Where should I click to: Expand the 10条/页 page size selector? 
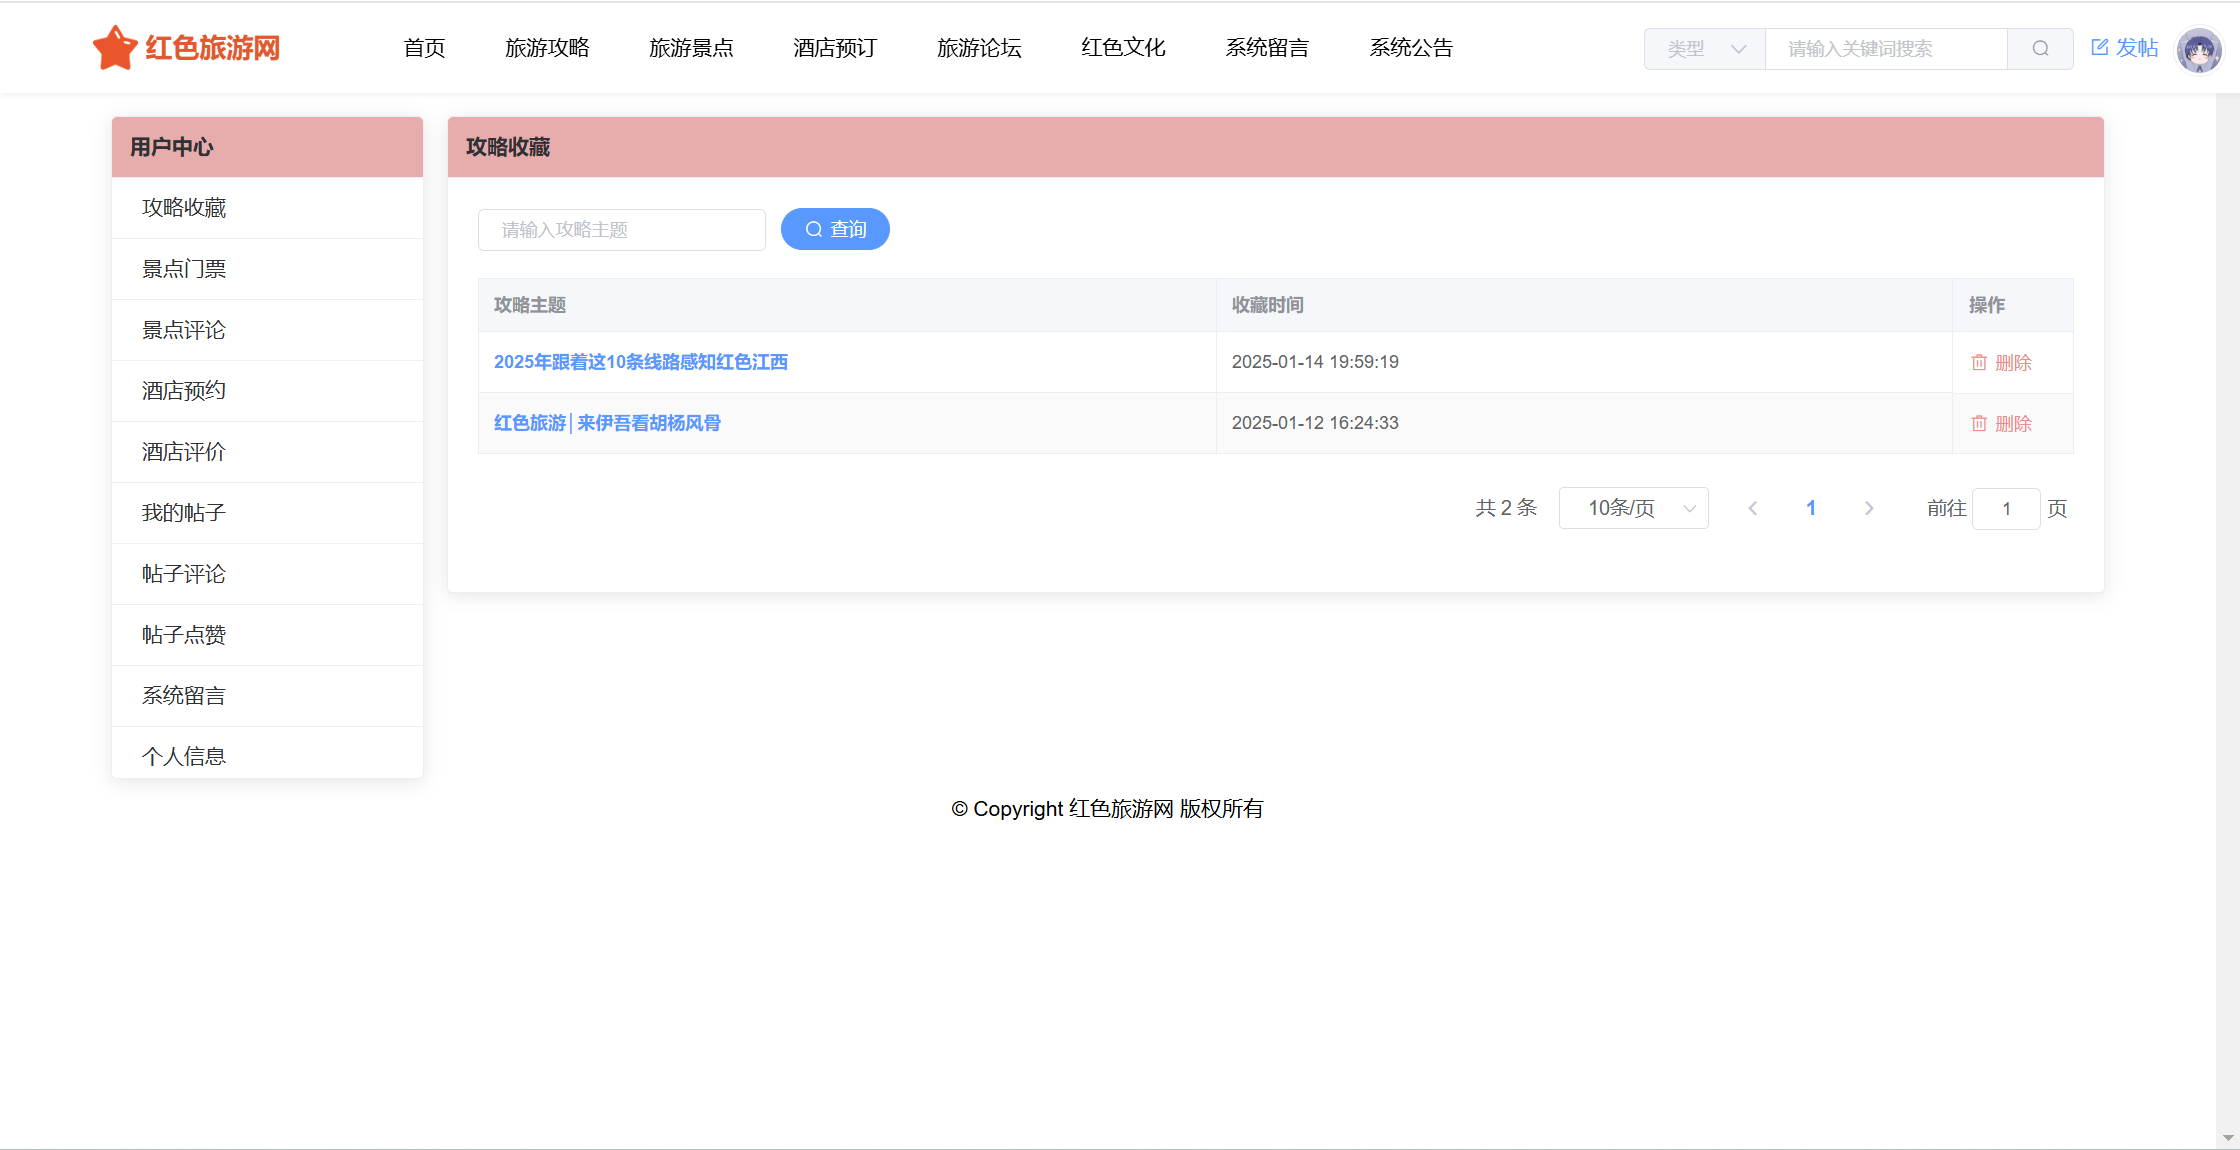coord(1633,509)
